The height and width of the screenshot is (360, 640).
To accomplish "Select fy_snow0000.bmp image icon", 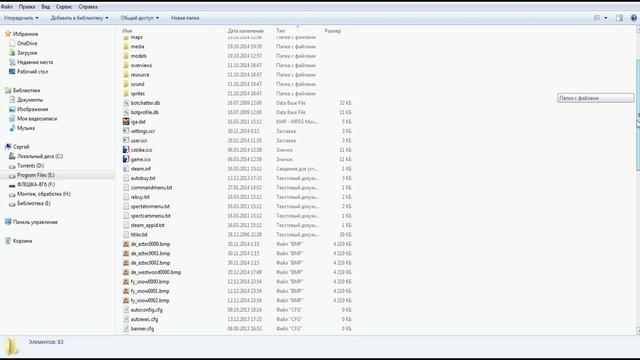I will (x=126, y=282).
